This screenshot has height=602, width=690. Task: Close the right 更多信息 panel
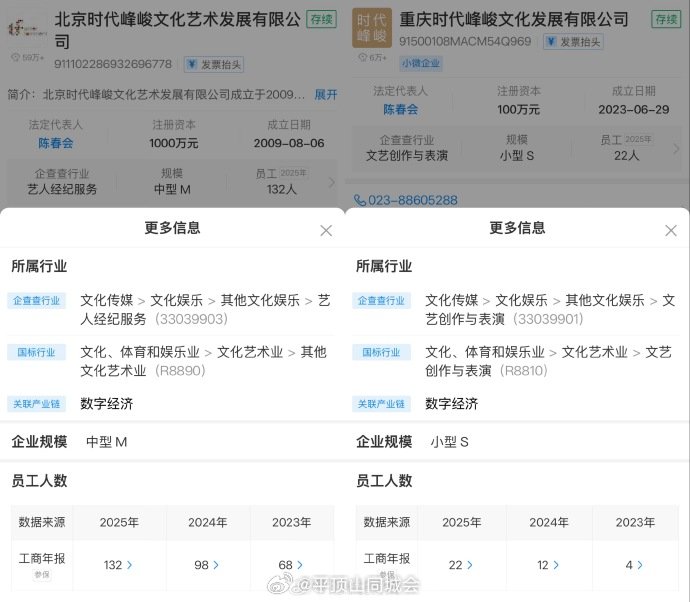(x=671, y=231)
